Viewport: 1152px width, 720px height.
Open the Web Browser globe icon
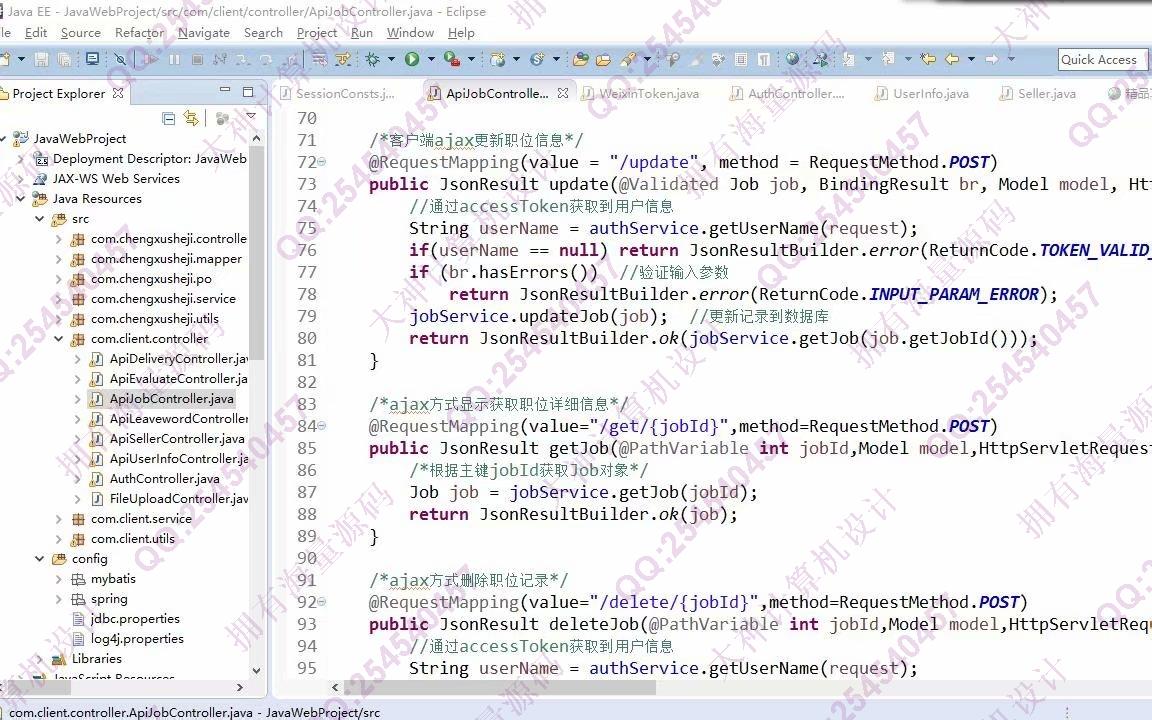[x=792, y=59]
